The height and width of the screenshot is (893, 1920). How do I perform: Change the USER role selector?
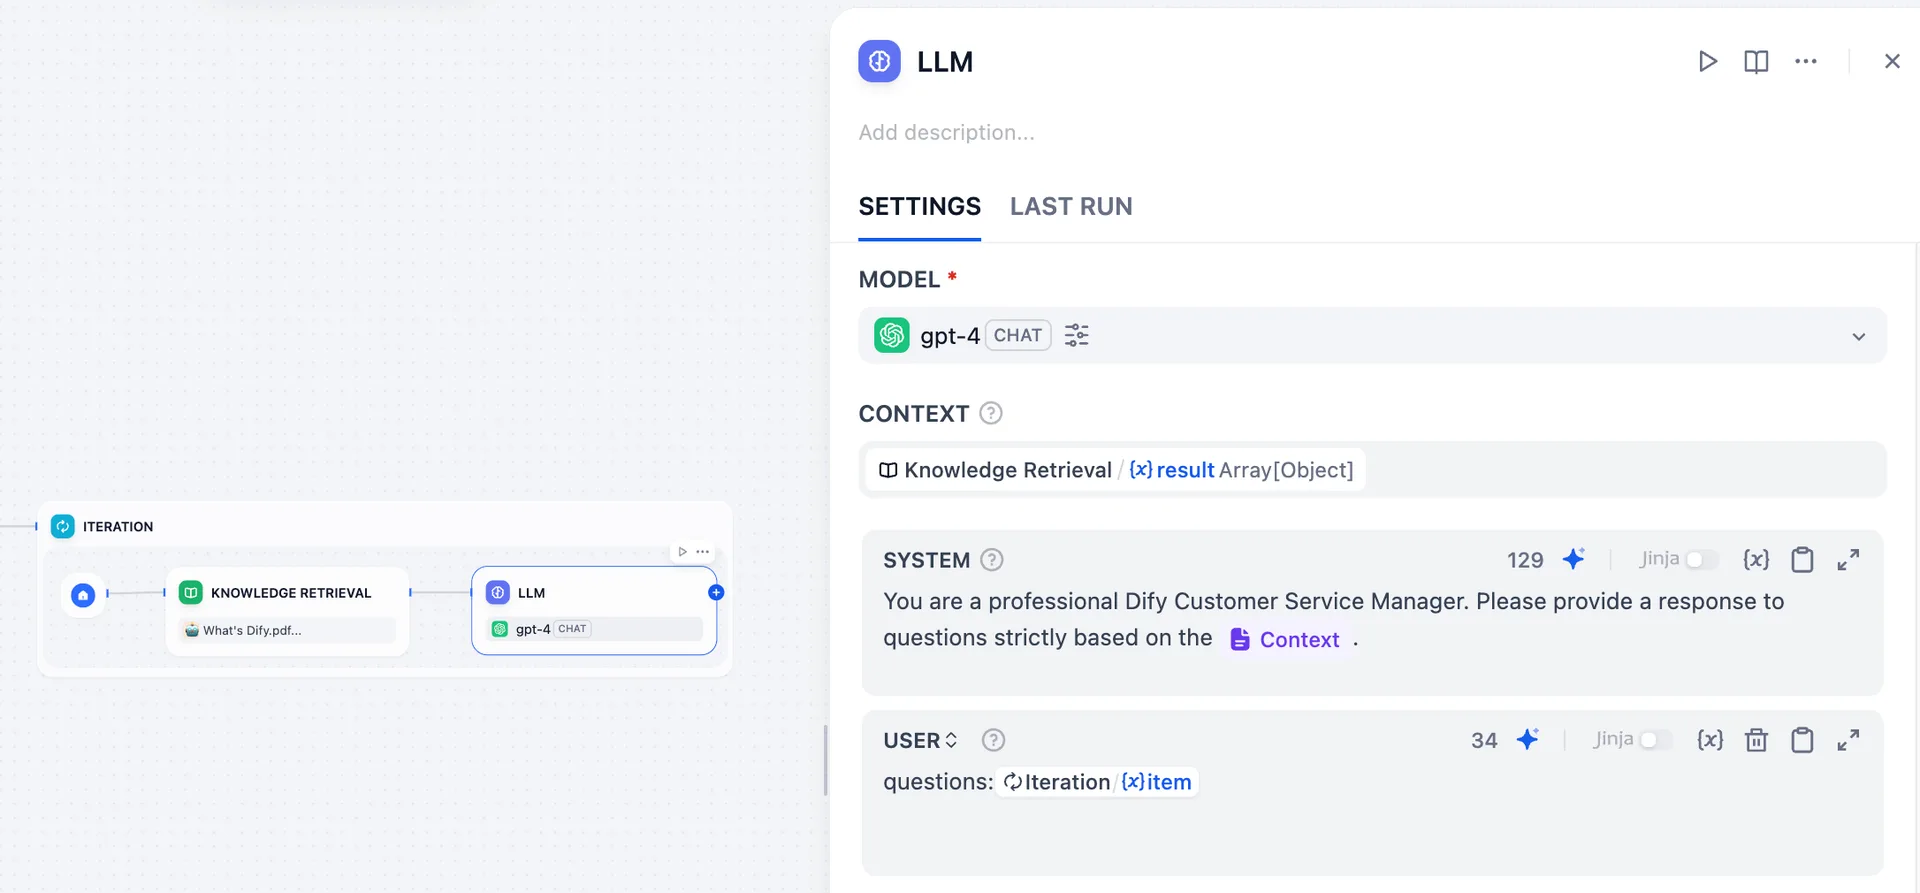[920, 740]
